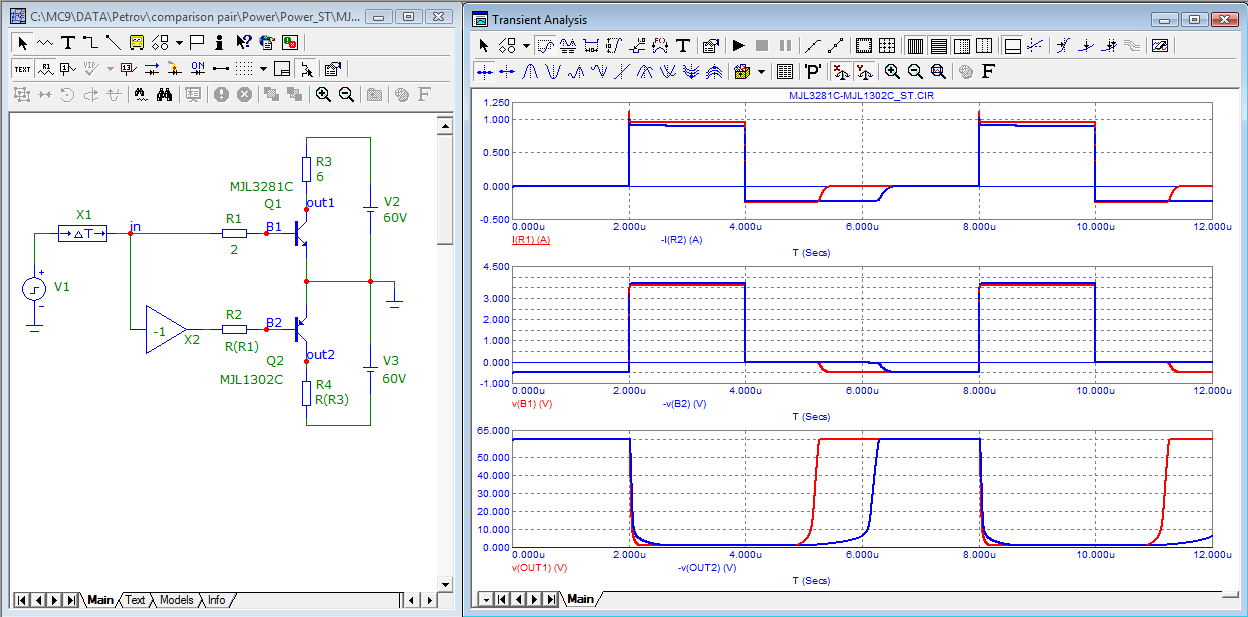
Task: Toggle Data Points display icon
Action: click(836, 46)
